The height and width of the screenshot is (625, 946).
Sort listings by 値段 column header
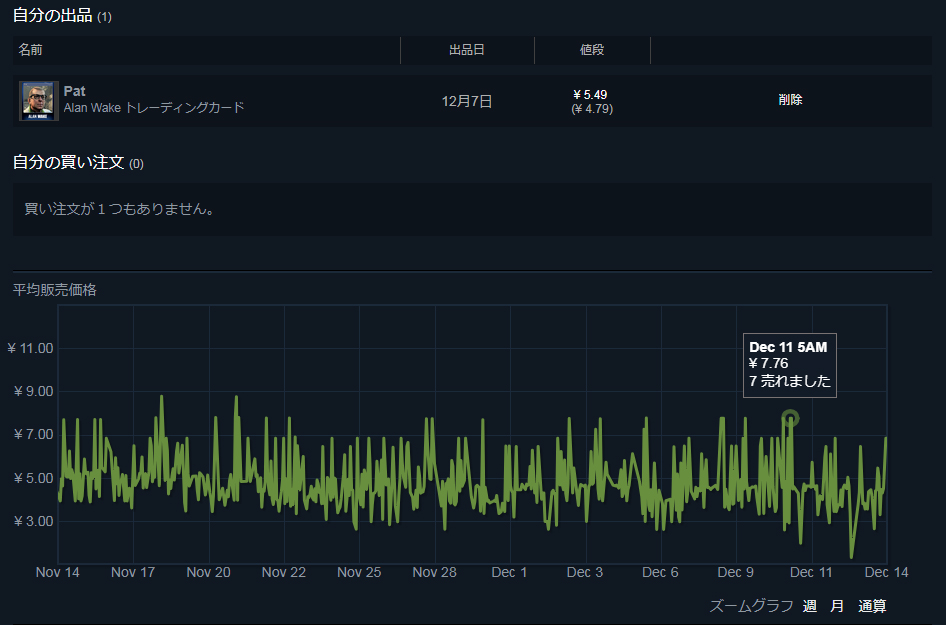(592, 50)
